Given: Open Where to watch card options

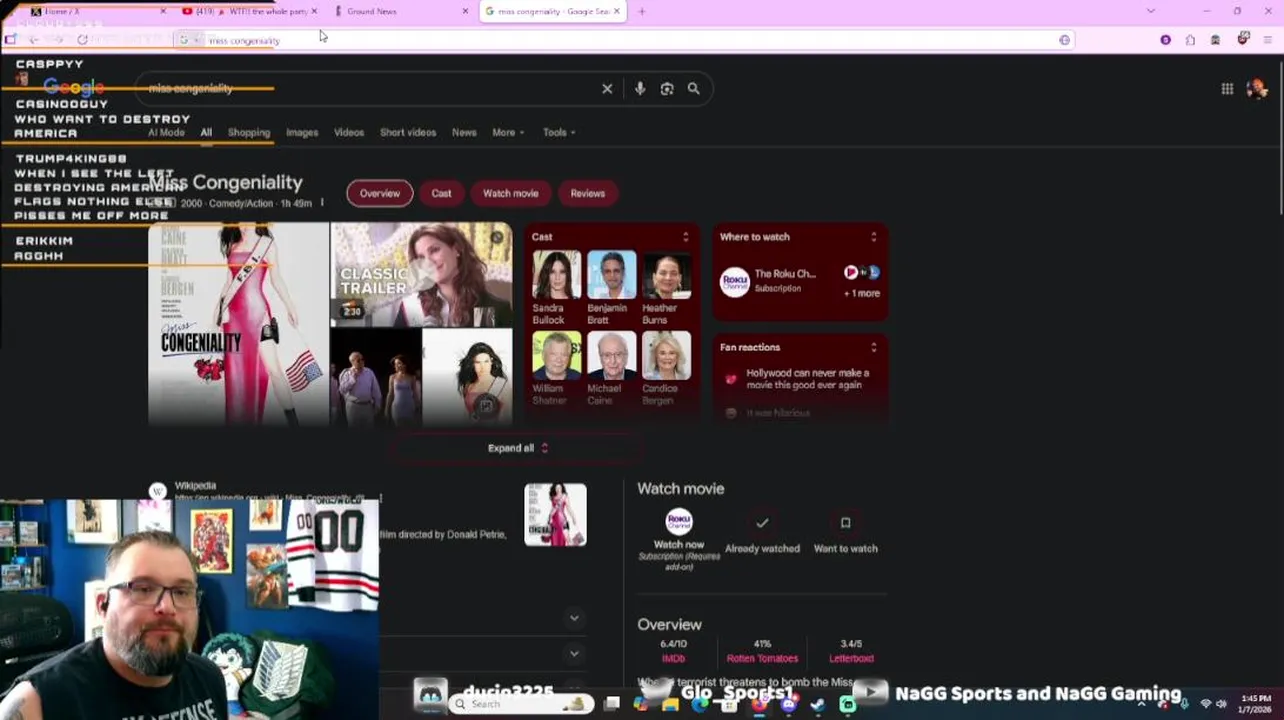Looking at the screenshot, I should click(x=873, y=237).
